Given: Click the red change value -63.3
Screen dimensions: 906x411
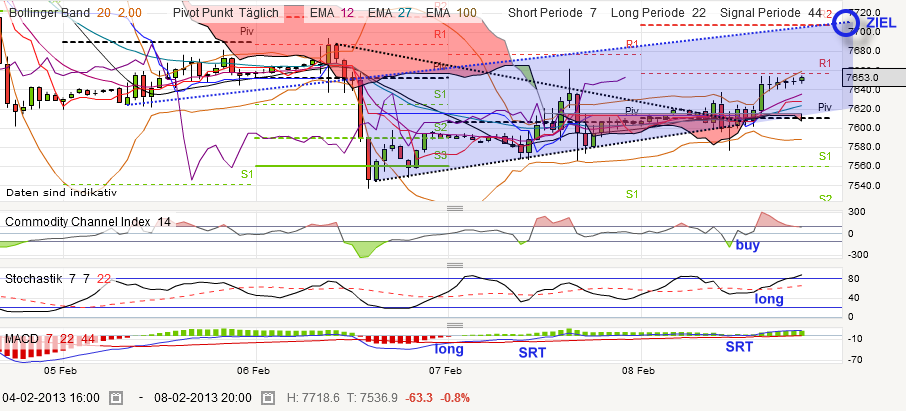Looking at the screenshot, I should pos(418,398).
